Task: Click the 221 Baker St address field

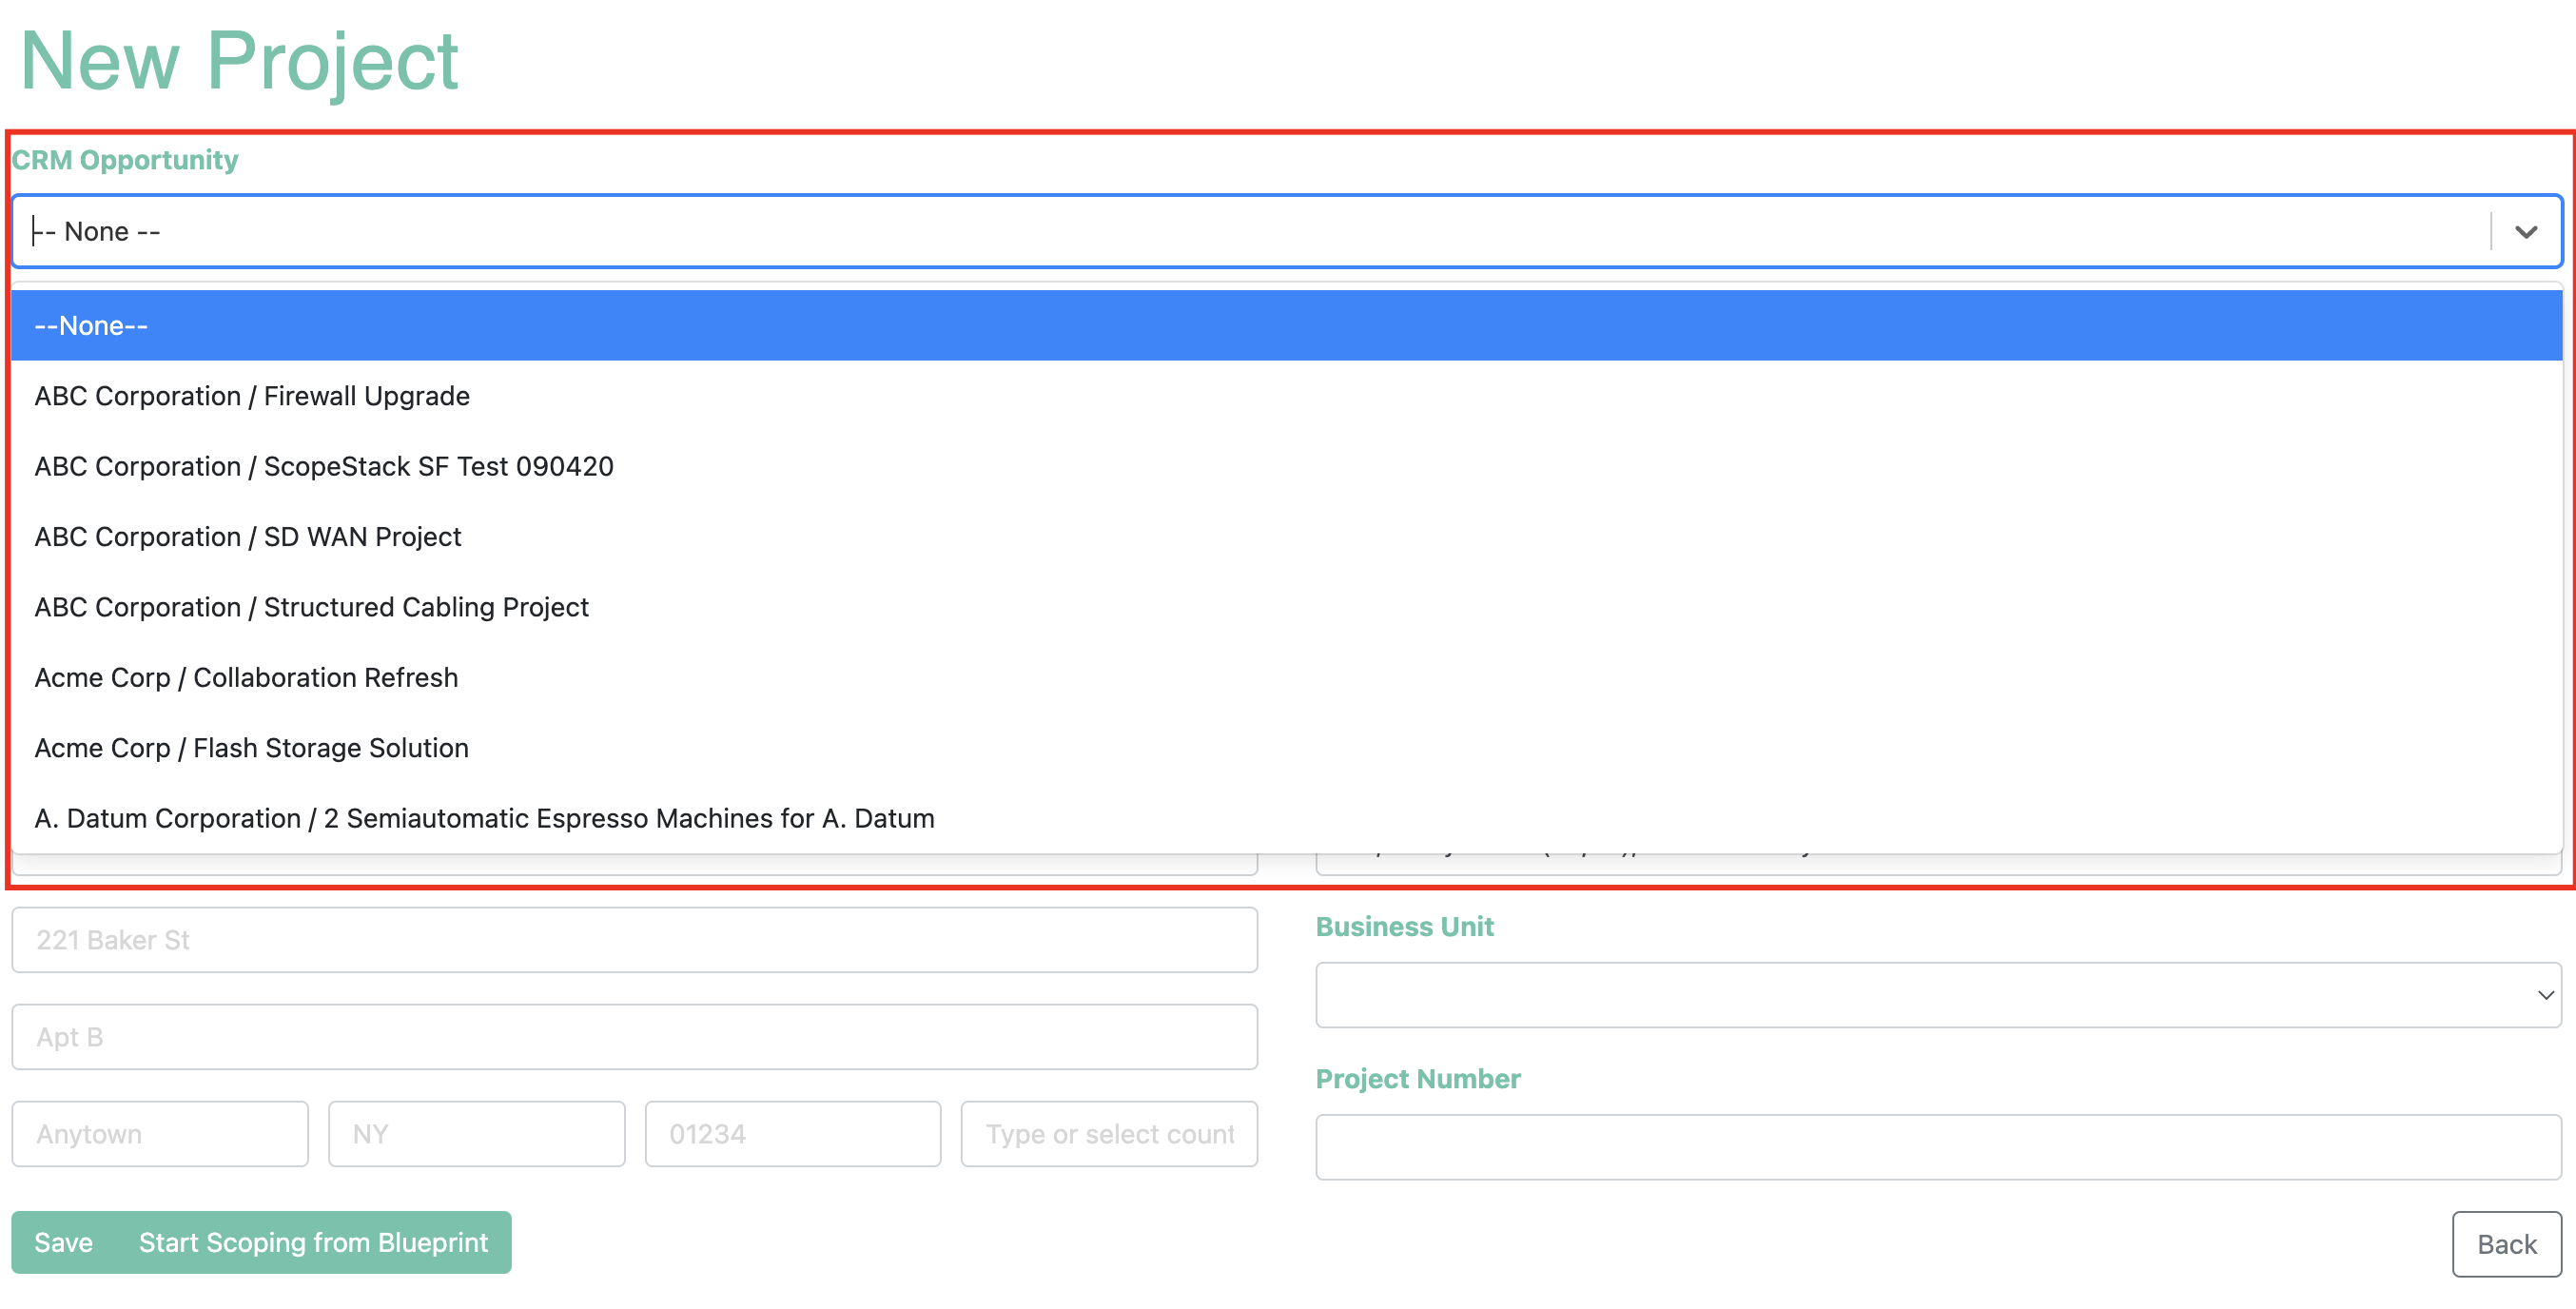Action: (x=634, y=940)
